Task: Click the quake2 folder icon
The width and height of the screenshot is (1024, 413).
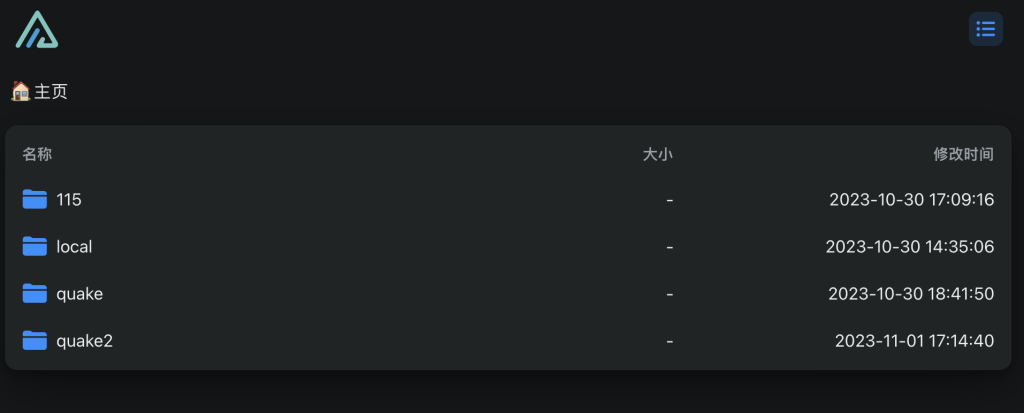Action: [x=35, y=340]
